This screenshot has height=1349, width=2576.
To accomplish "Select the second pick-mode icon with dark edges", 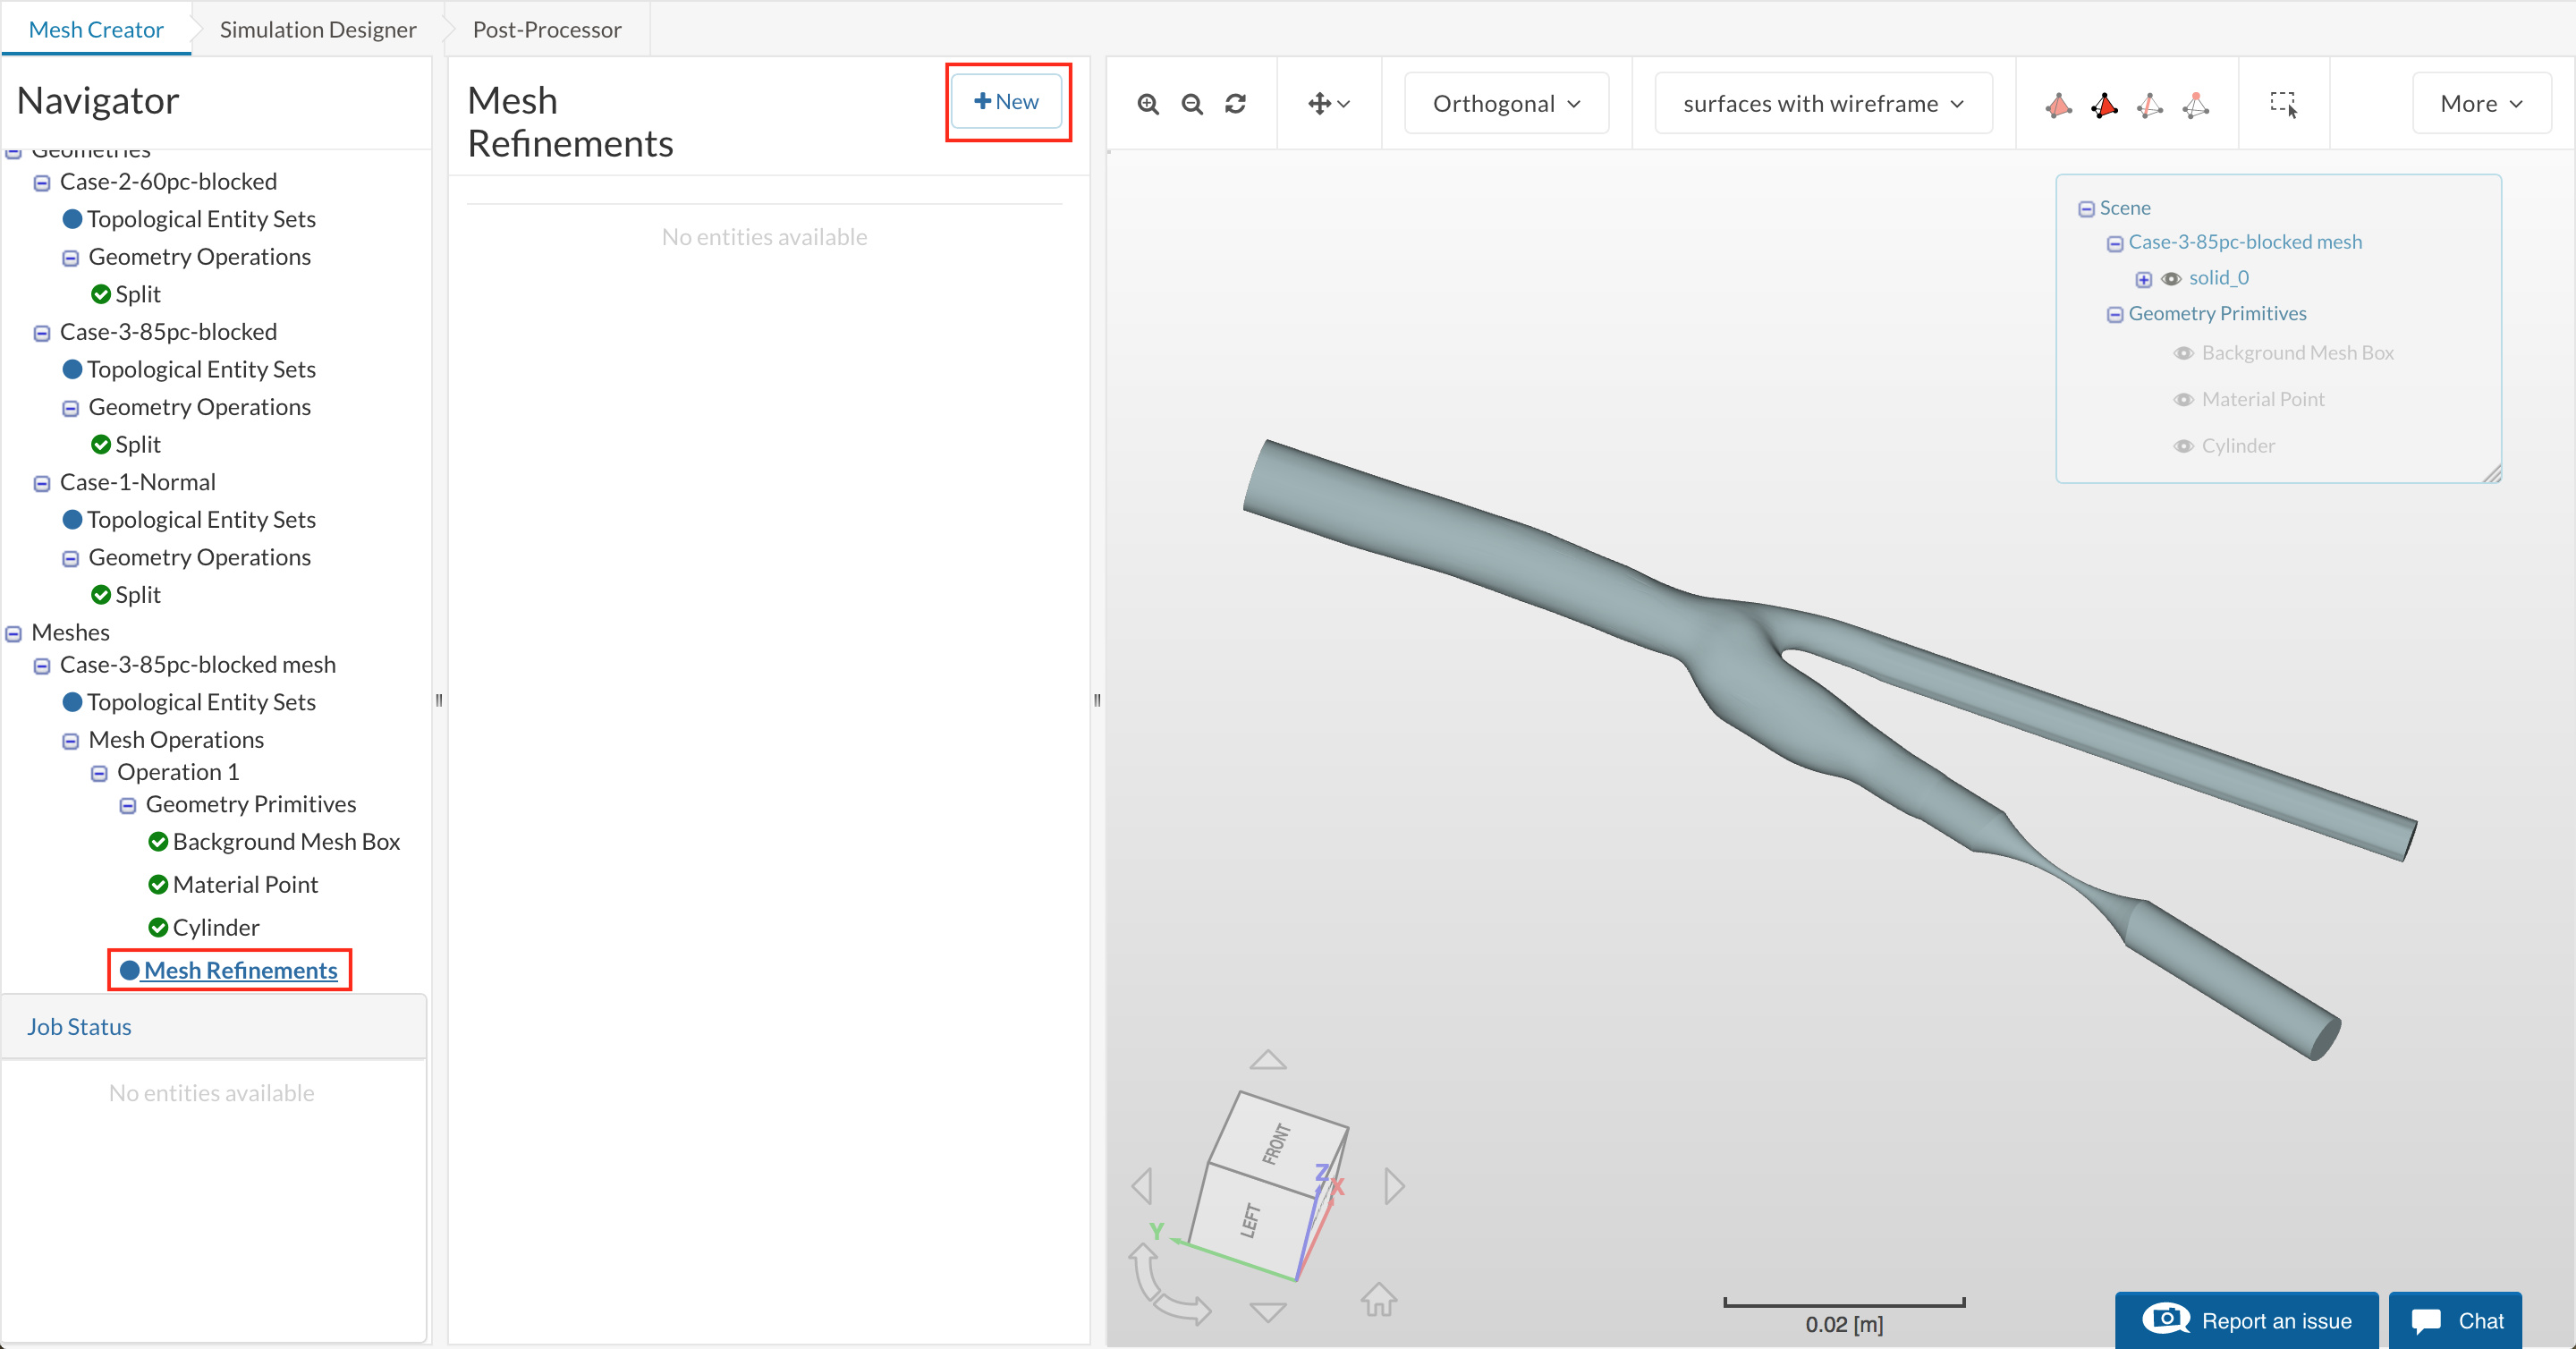I will pos(2104,104).
